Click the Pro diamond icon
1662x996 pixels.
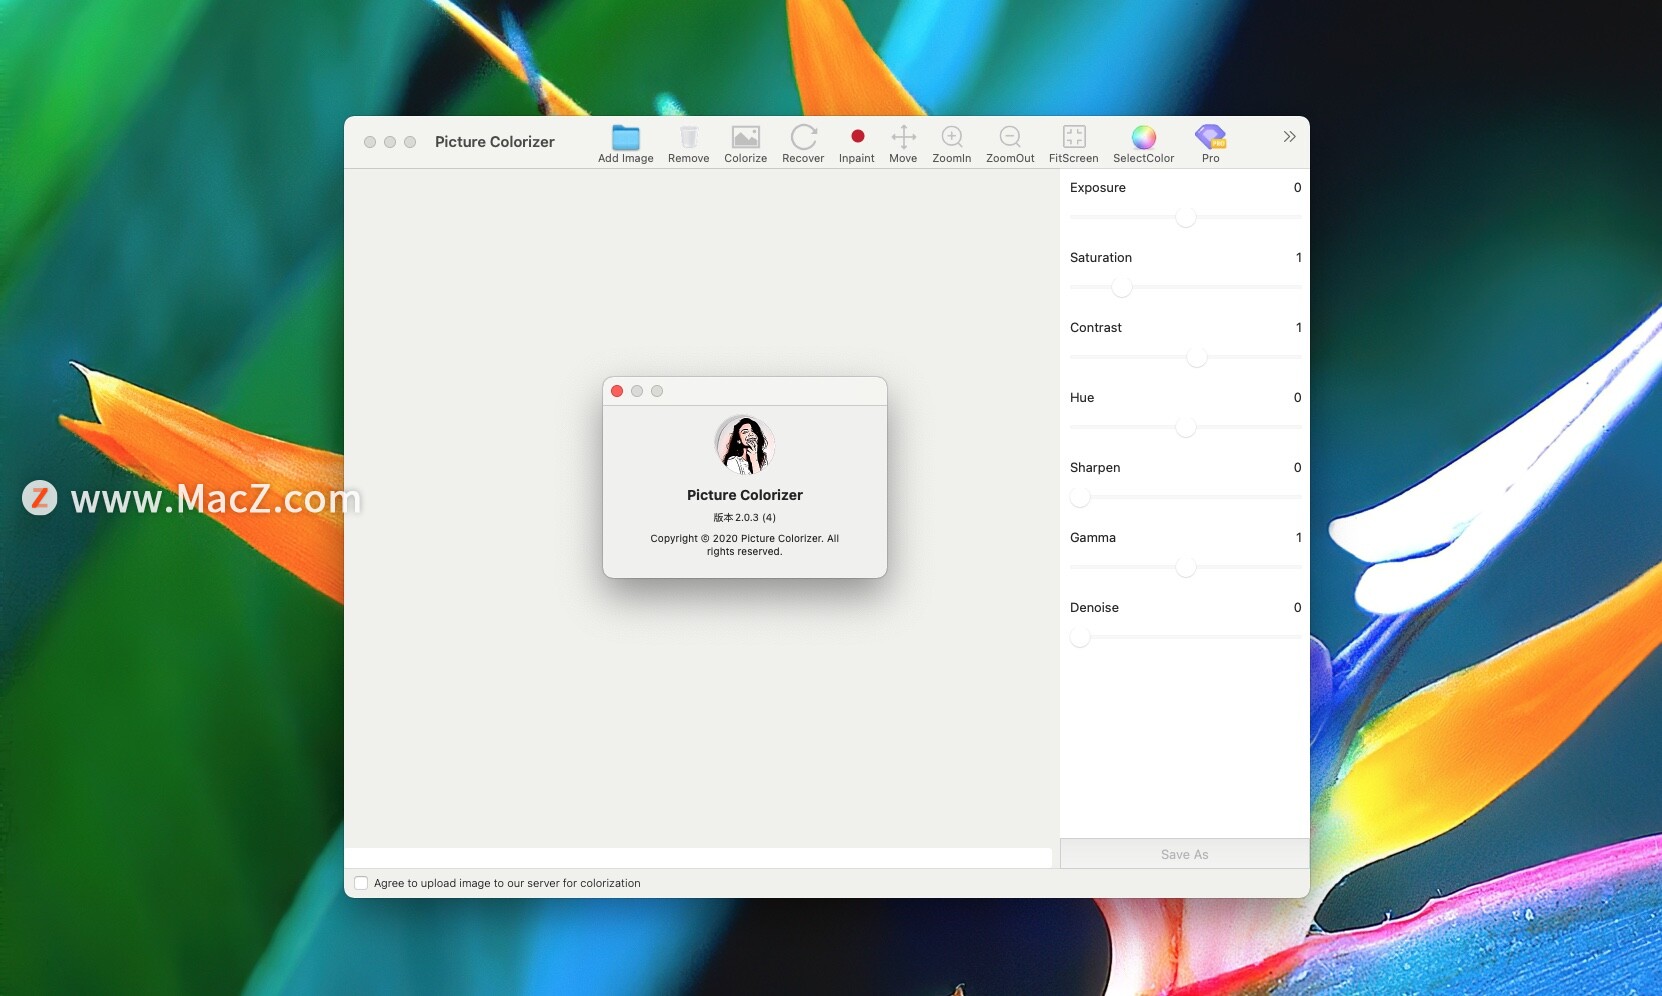tap(1210, 137)
